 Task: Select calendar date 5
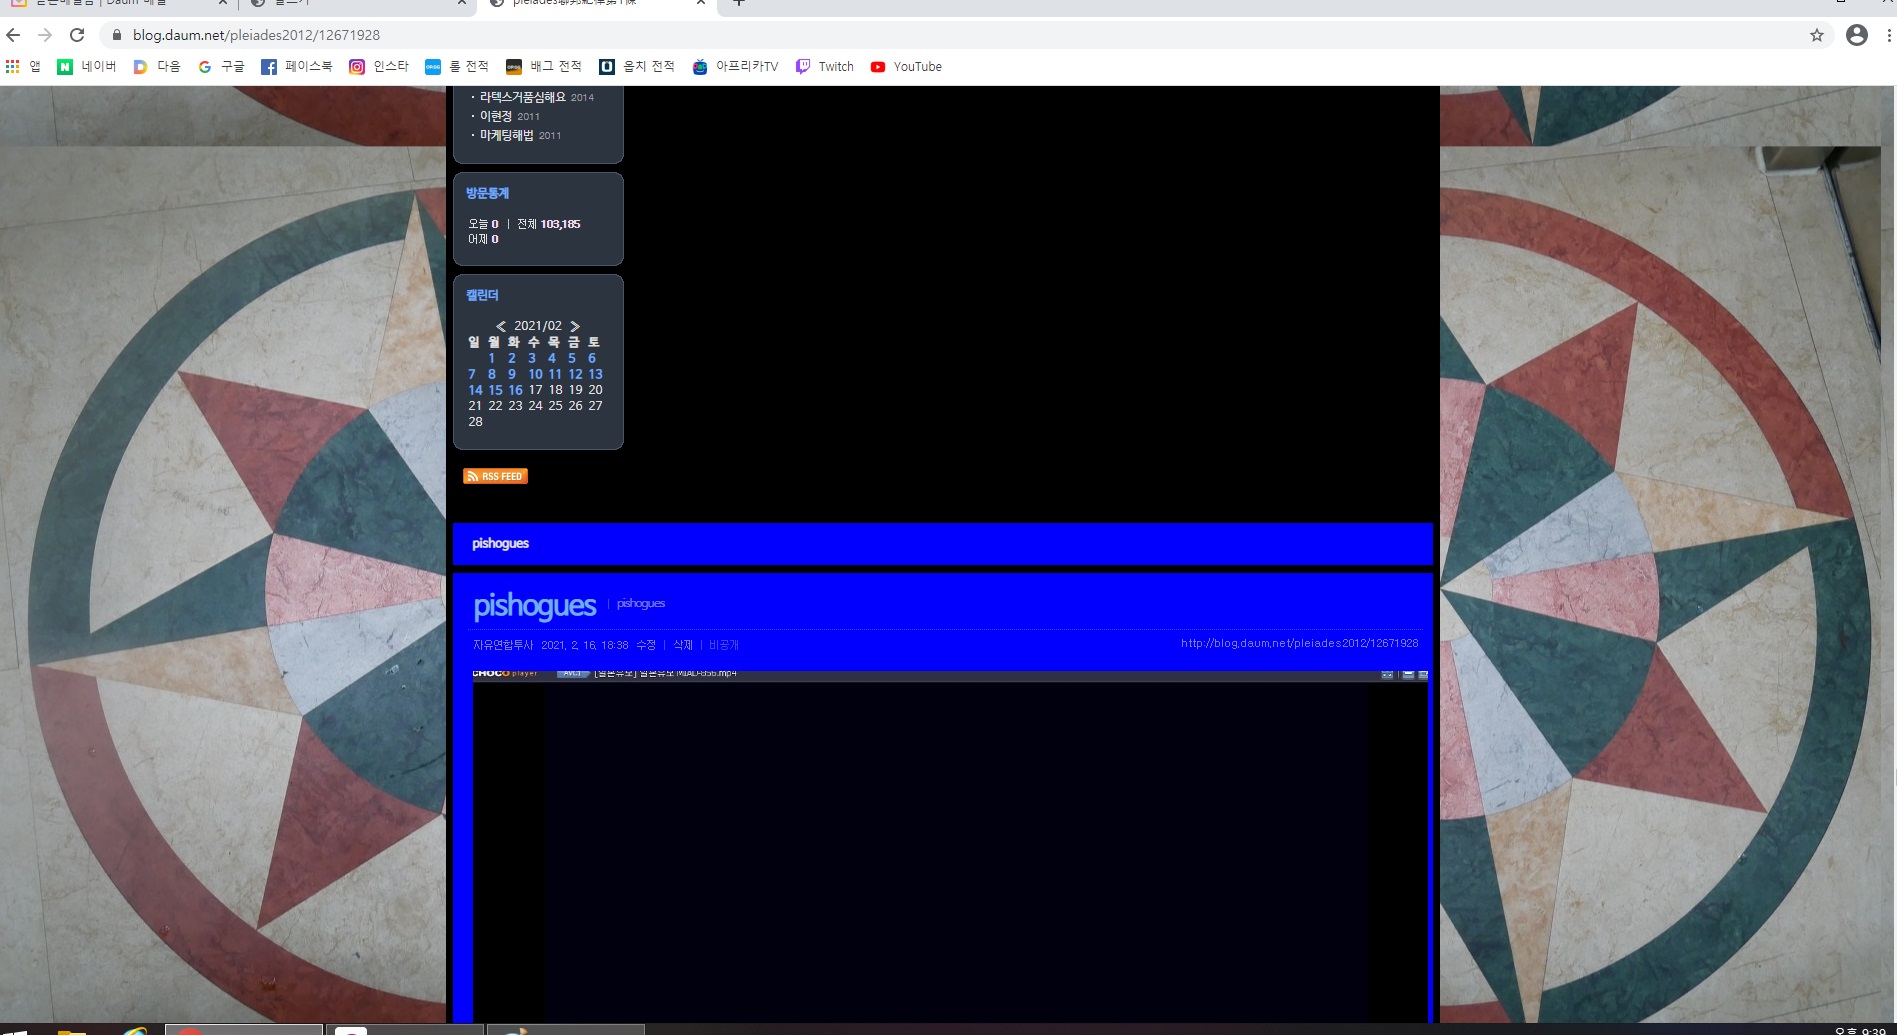572,358
